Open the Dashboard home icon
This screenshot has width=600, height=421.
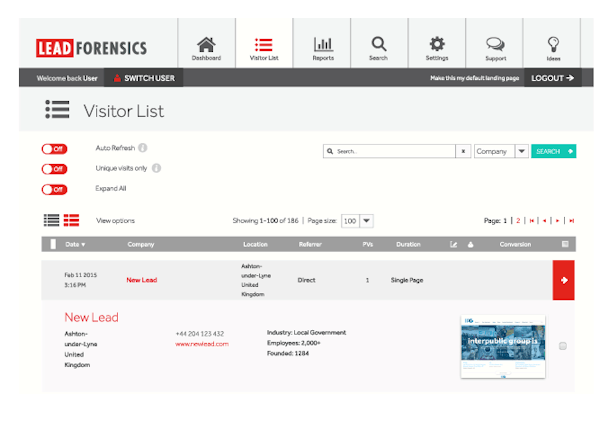pyautogui.click(x=206, y=45)
